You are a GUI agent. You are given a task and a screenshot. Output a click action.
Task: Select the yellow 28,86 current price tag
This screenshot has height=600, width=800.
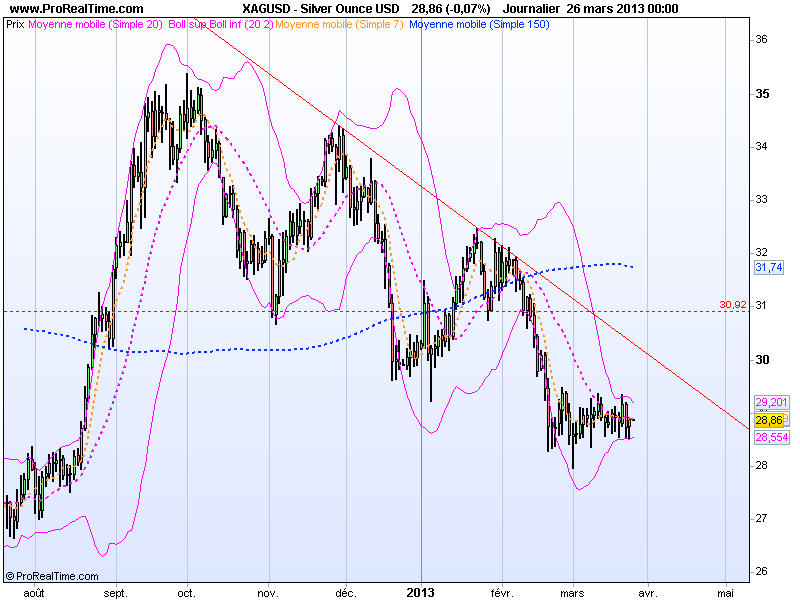tap(767, 421)
